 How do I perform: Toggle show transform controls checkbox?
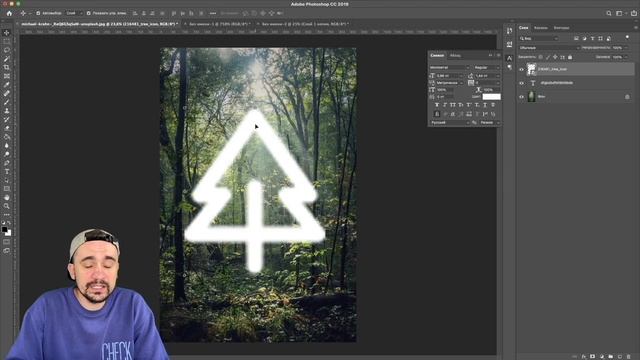(x=89, y=13)
